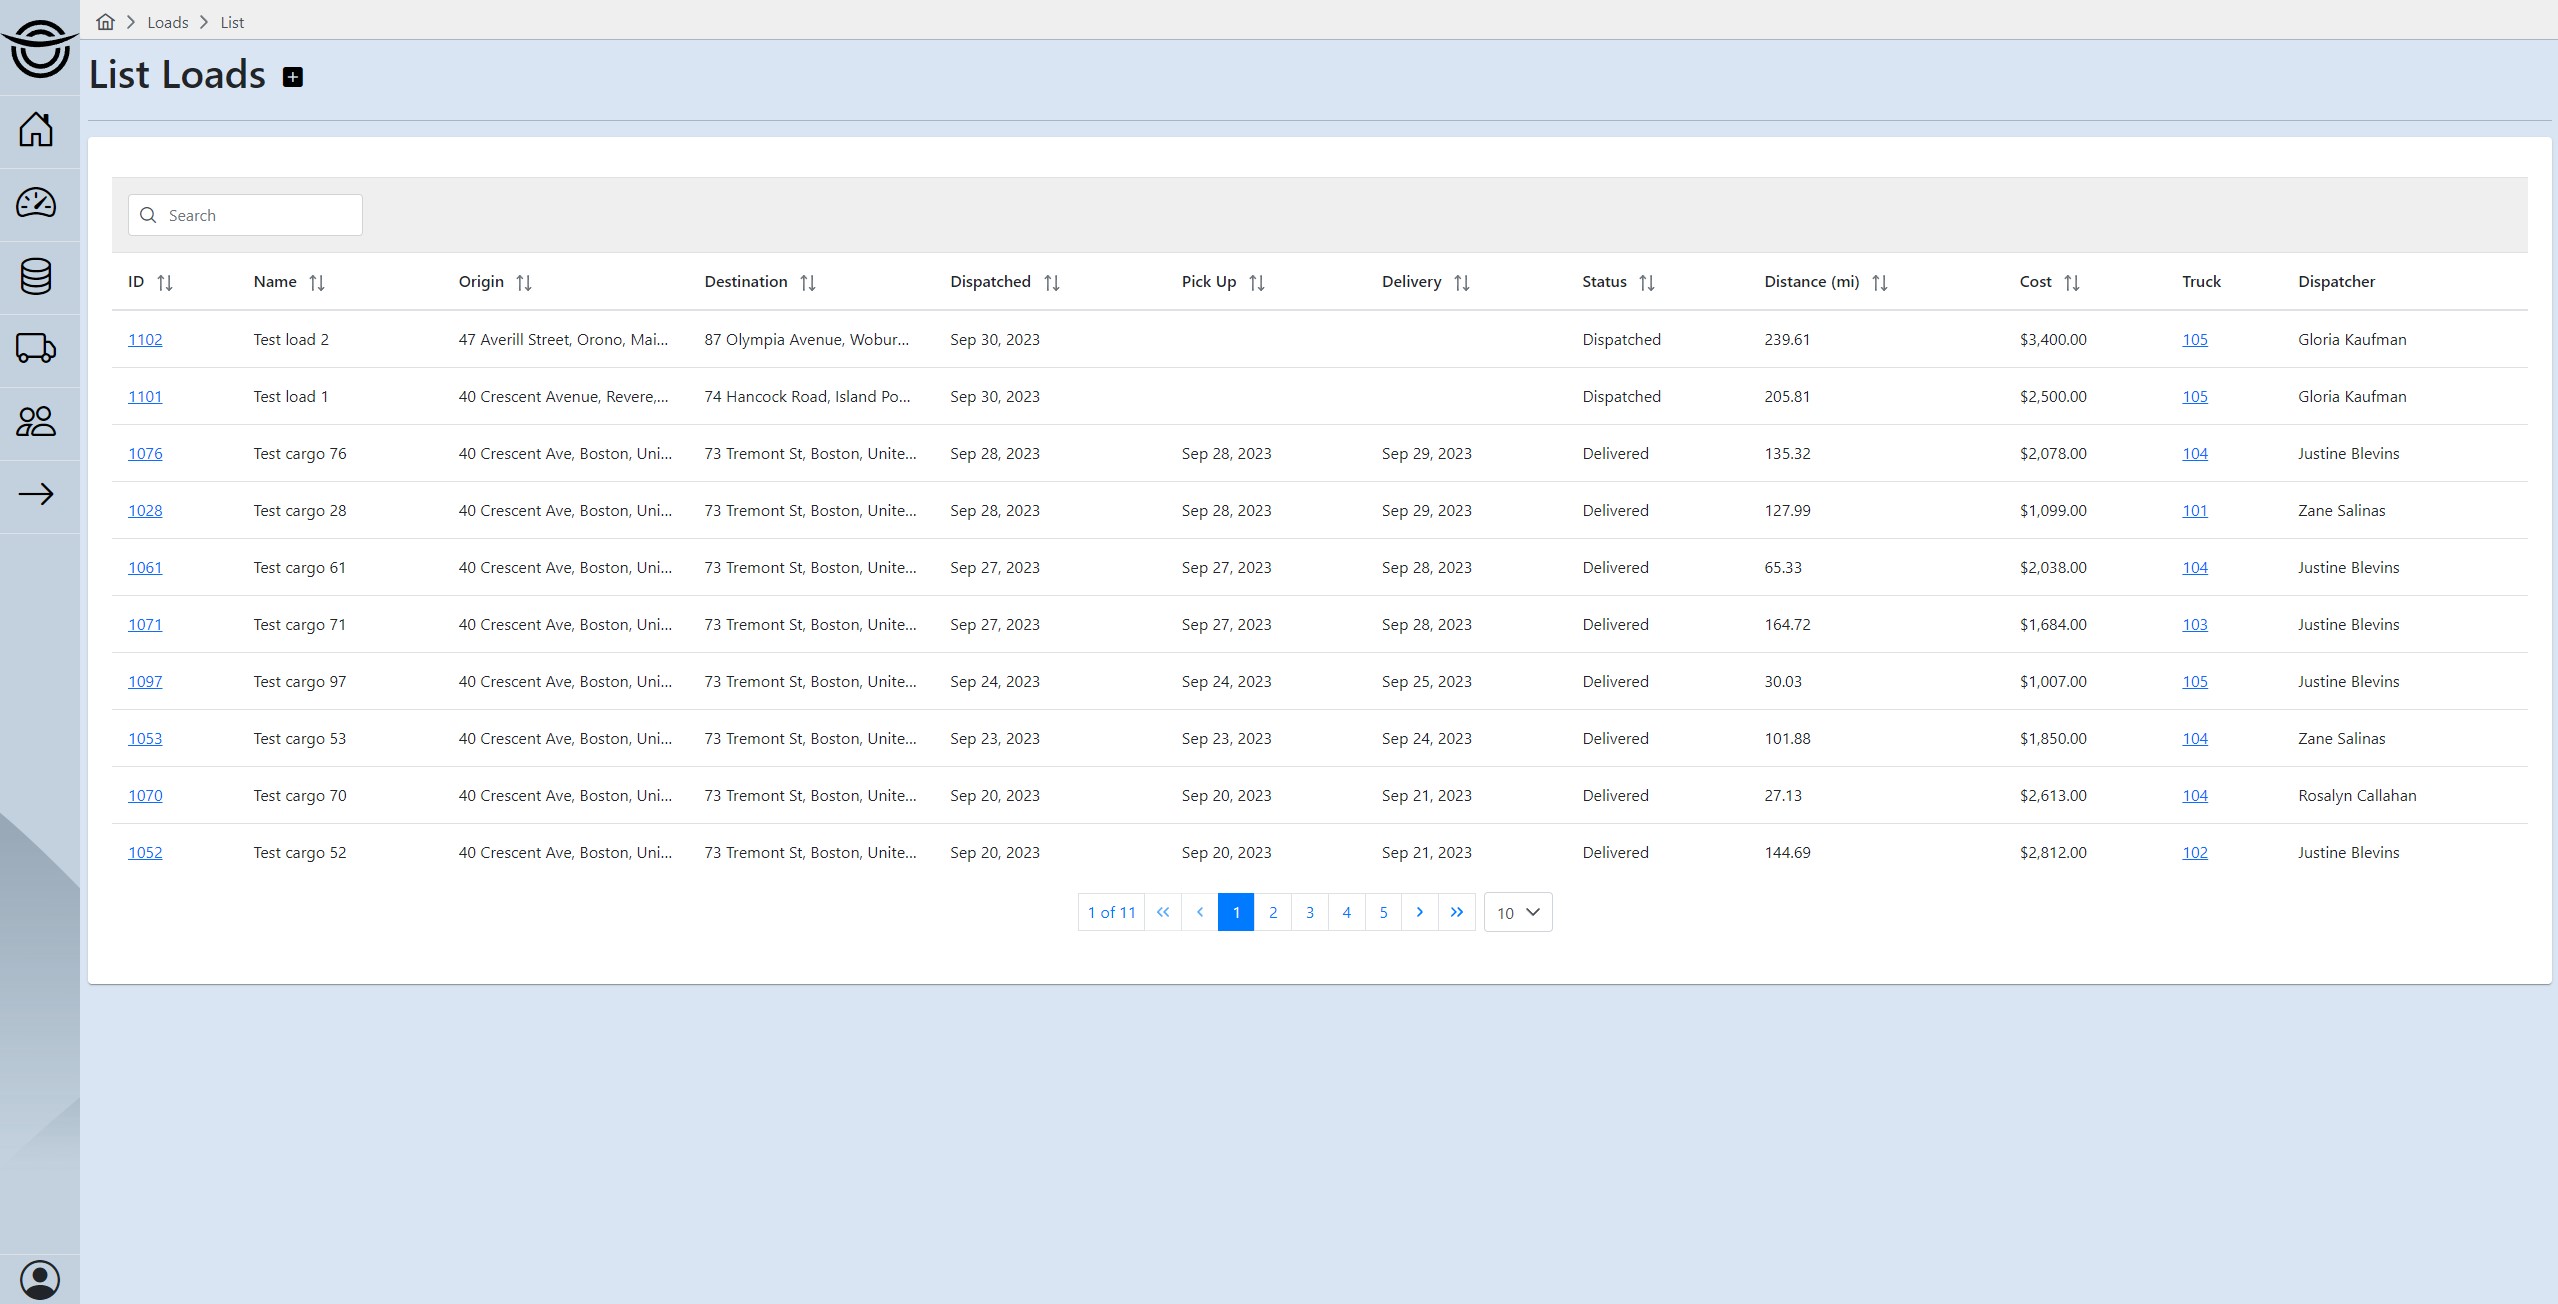Image resolution: width=2558 pixels, height=1304 pixels.
Task: Go to next page chevron
Action: pos(1419,912)
